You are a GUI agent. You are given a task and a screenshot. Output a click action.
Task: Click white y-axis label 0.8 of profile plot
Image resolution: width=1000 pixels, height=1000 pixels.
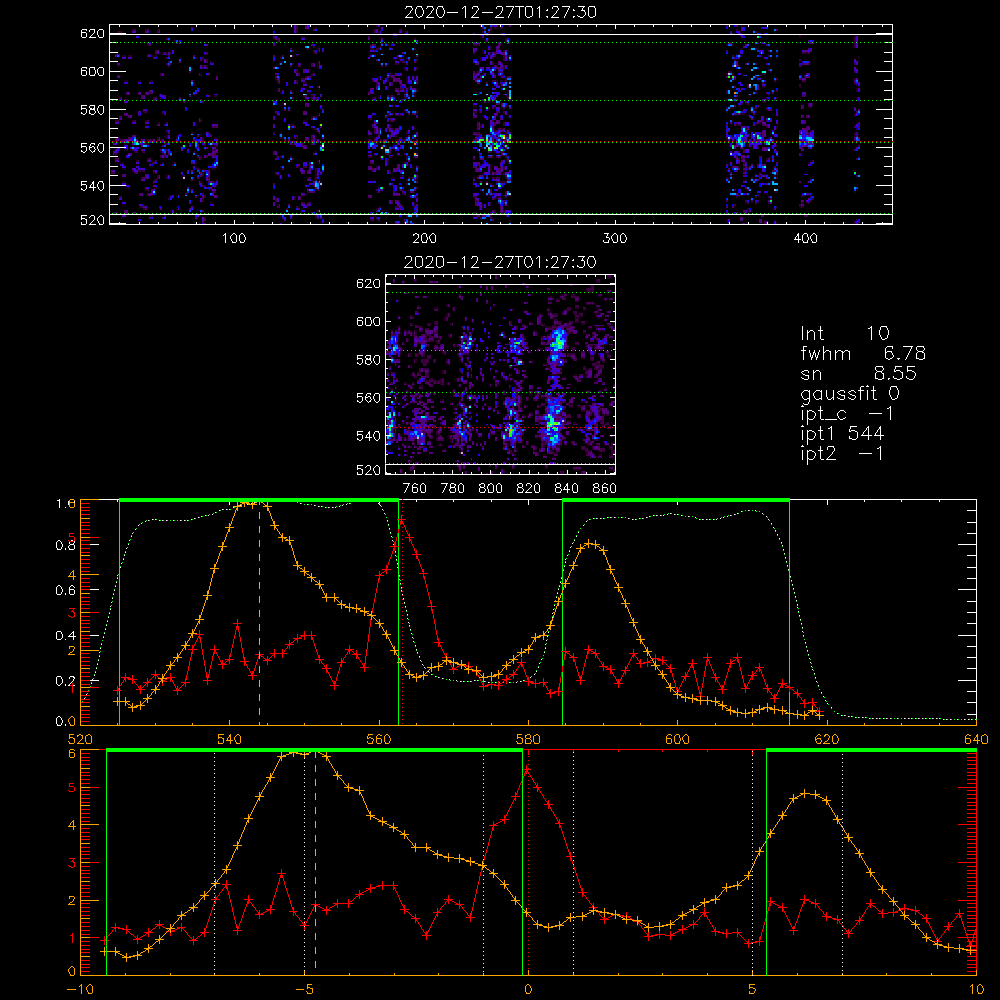(65, 545)
